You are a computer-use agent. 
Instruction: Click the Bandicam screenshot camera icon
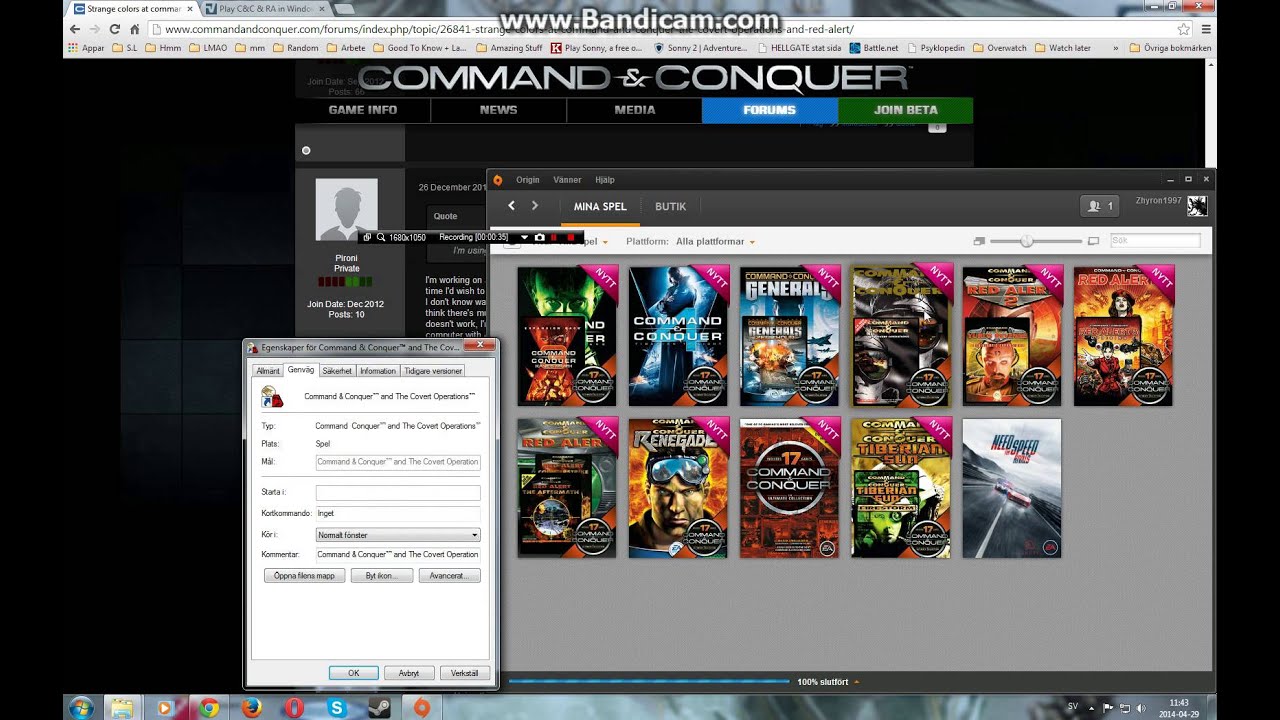(540, 237)
